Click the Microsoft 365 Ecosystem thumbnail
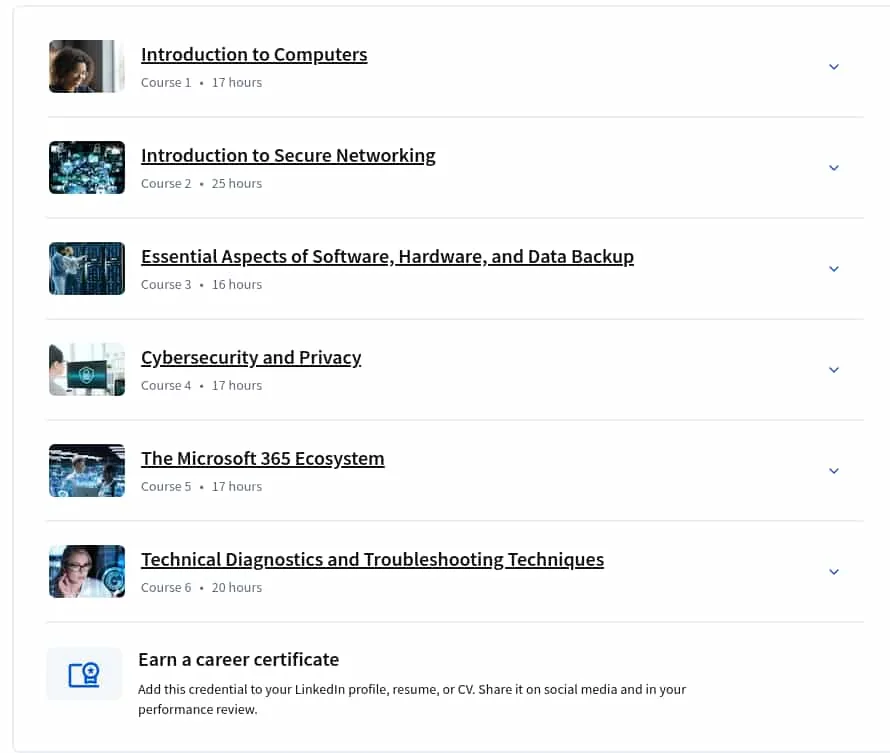Screen dimensions: 890x753 [87, 470]
